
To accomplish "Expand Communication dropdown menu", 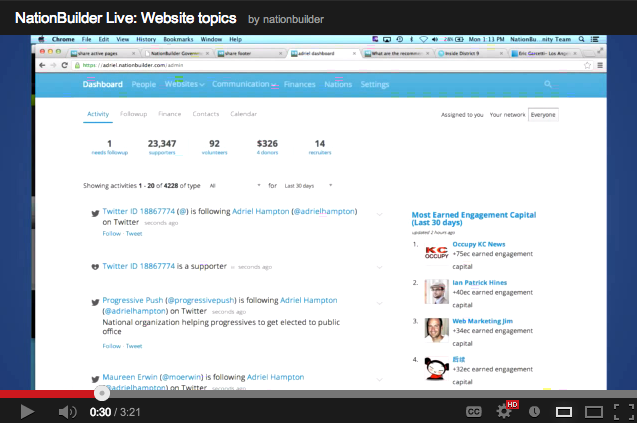I will point(244,84).
